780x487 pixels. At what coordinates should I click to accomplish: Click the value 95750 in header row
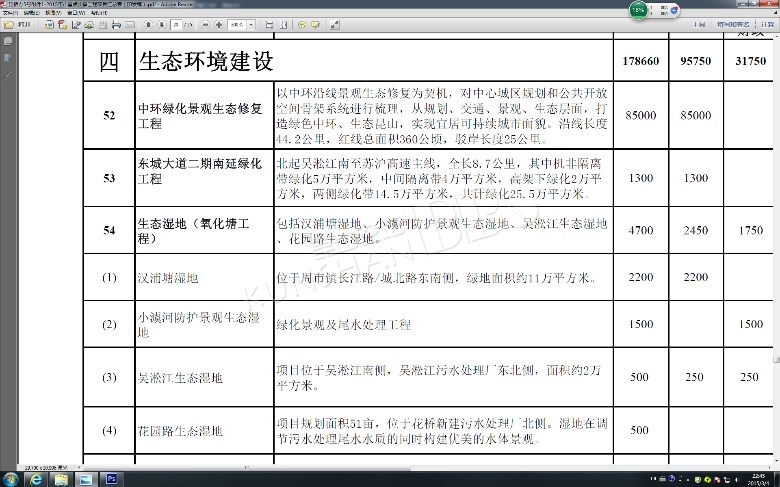[x=695, y=61]
